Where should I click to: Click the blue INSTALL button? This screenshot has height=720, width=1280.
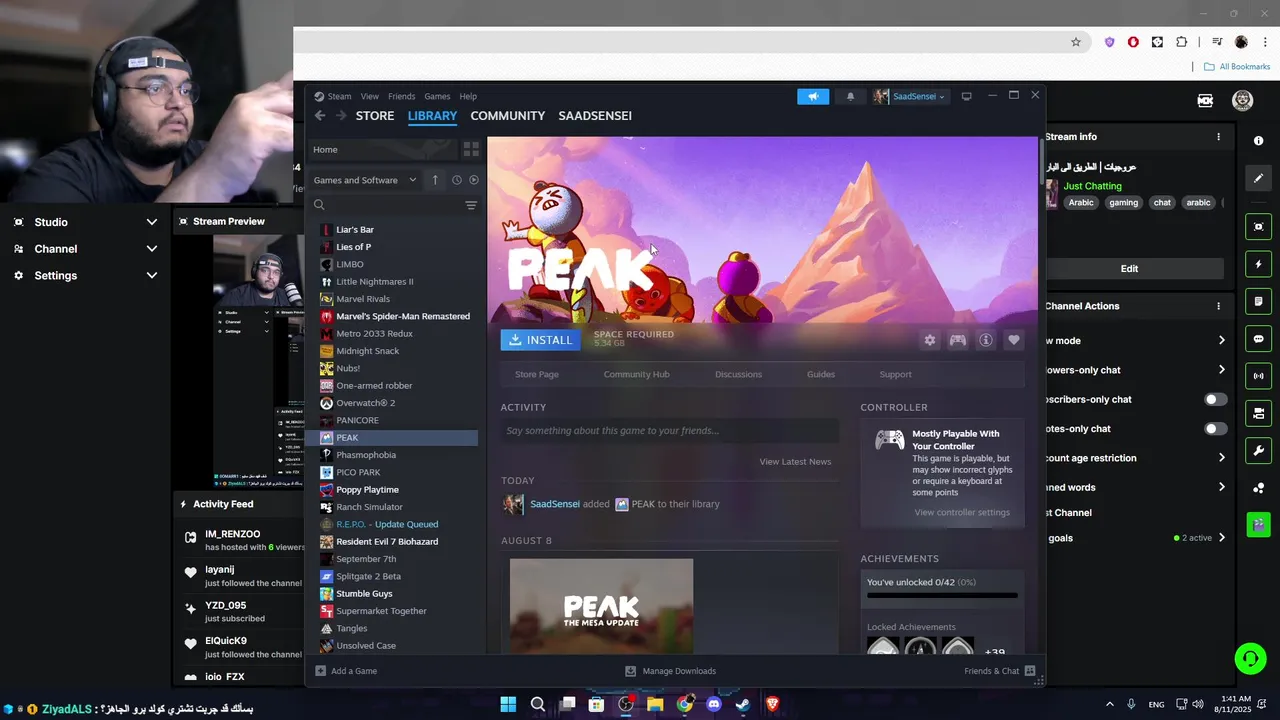(x=541, y=340)
